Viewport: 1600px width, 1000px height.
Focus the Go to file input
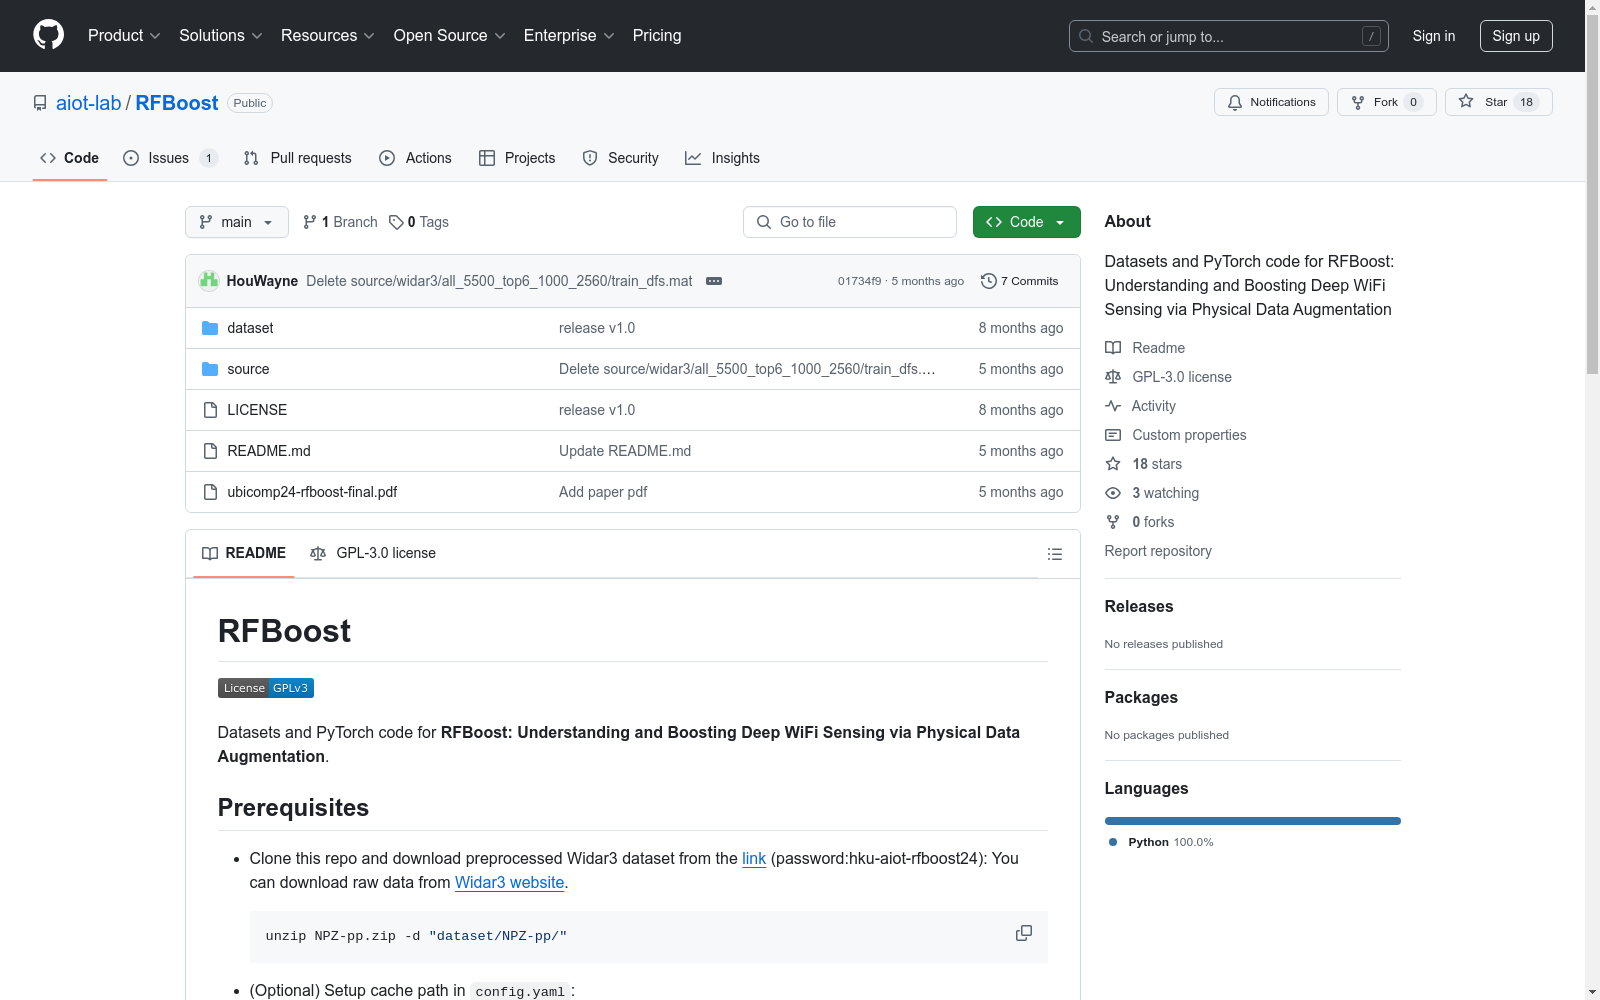click(850, 222)
